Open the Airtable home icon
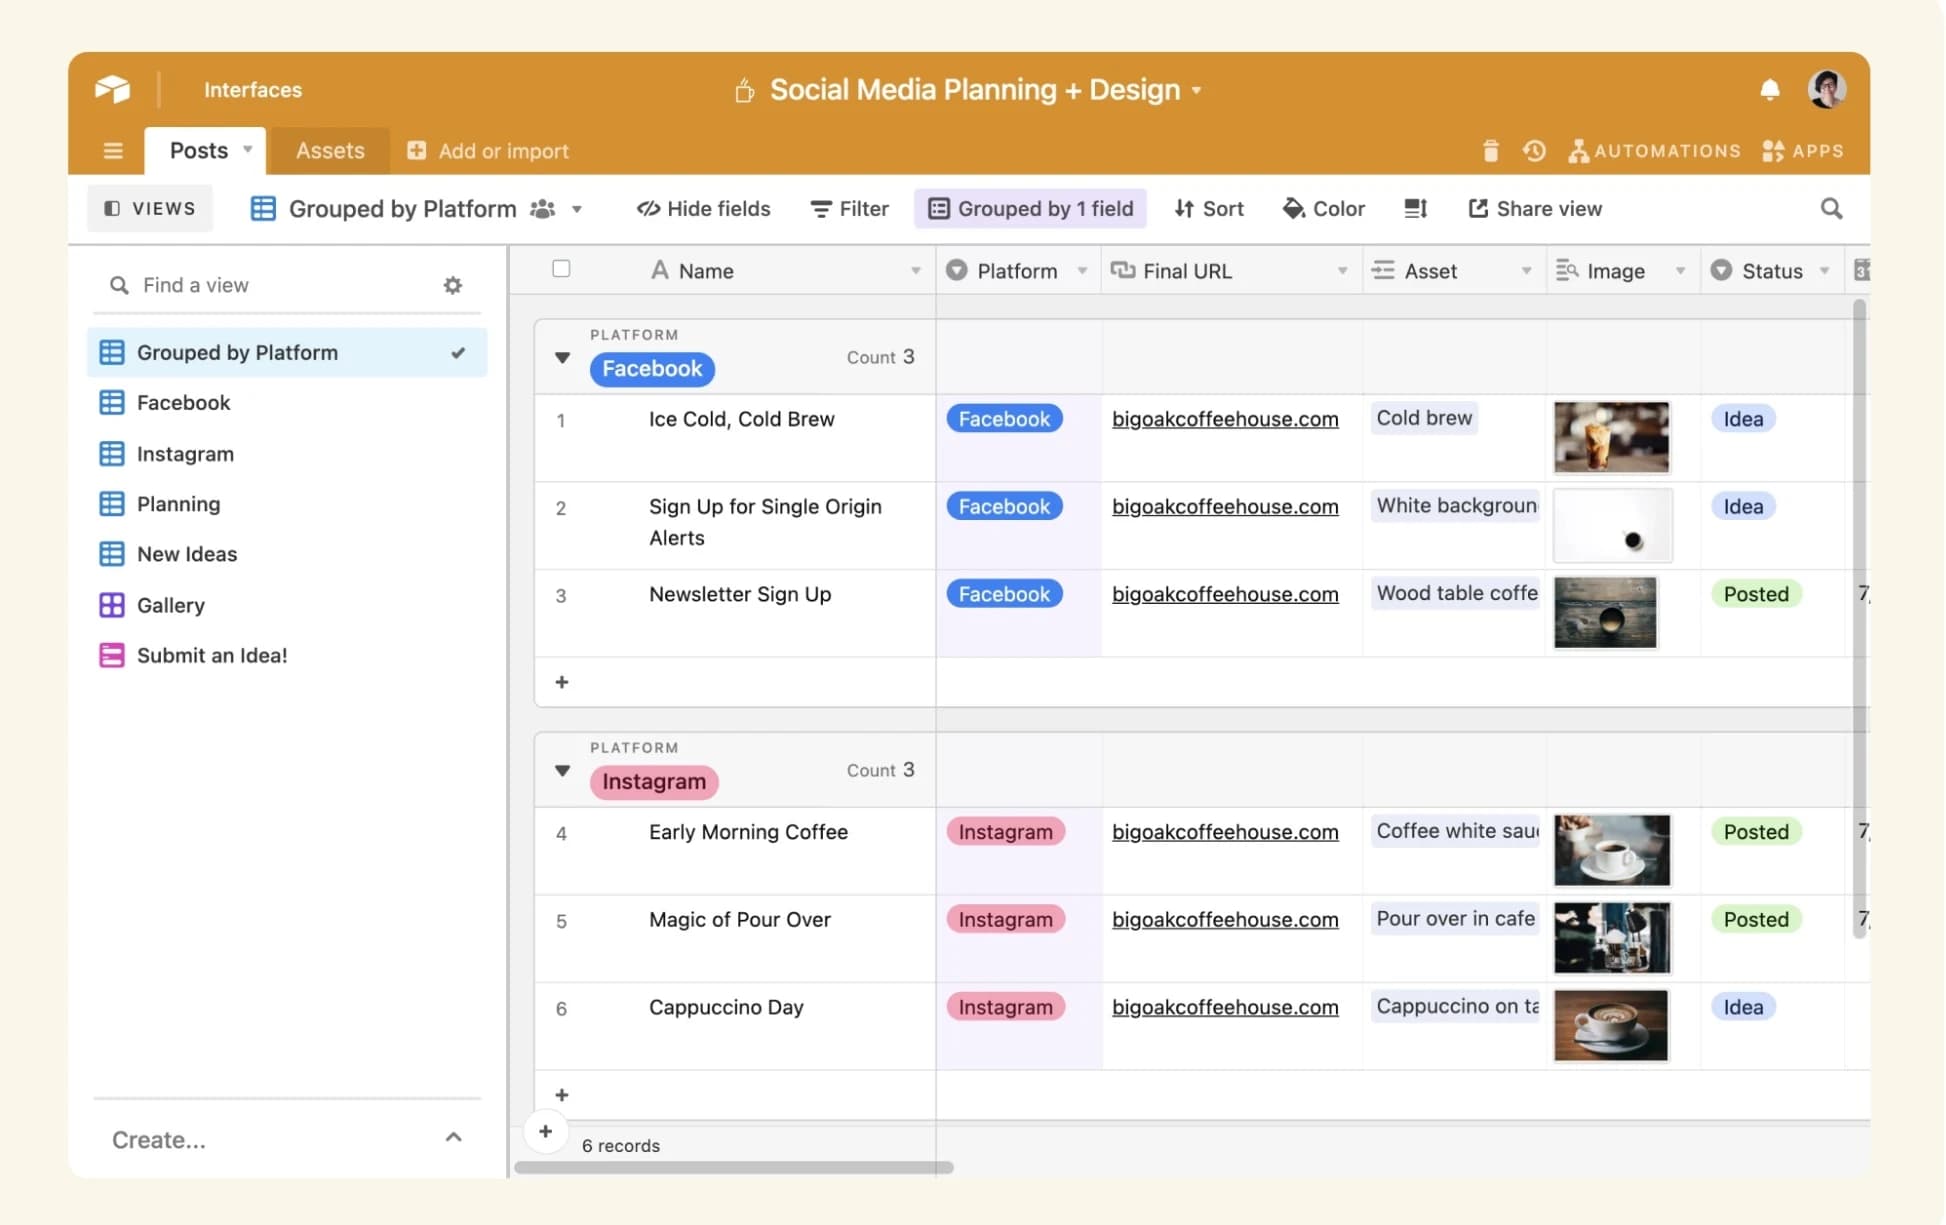The image size is (1946, 1225). point(112,89)
